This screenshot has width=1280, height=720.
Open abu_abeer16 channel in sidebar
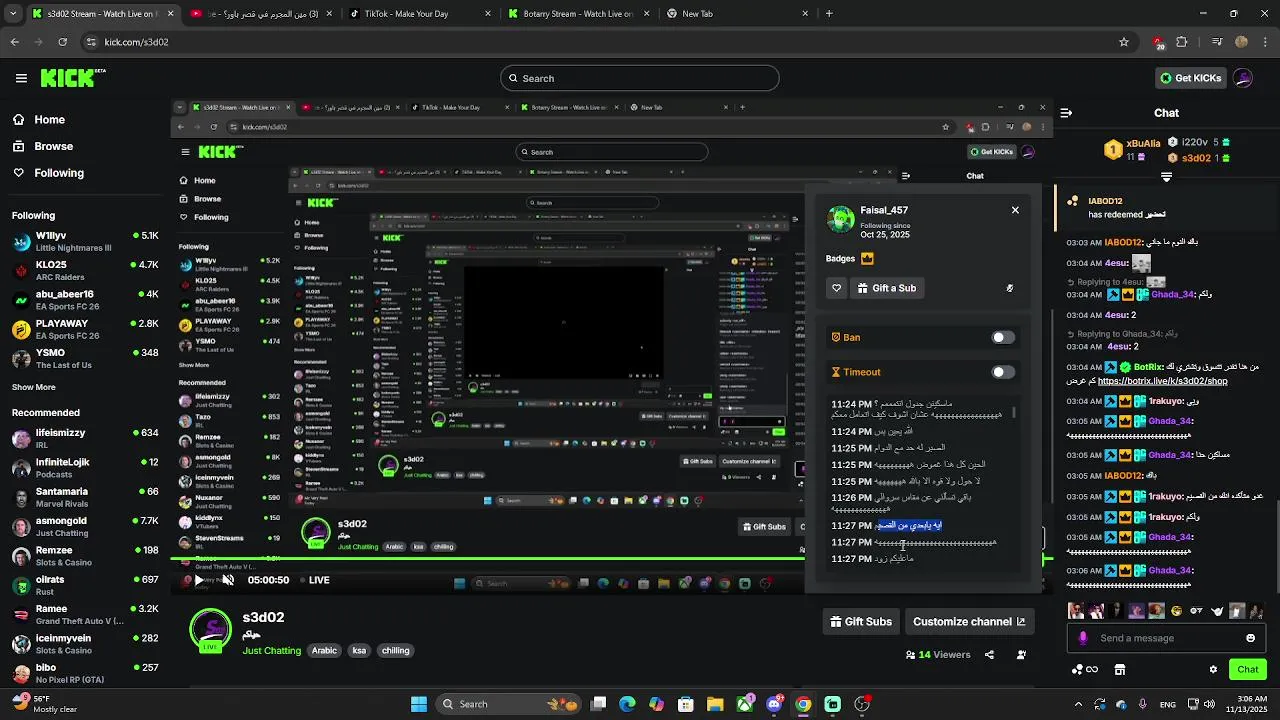click(85, 300)
